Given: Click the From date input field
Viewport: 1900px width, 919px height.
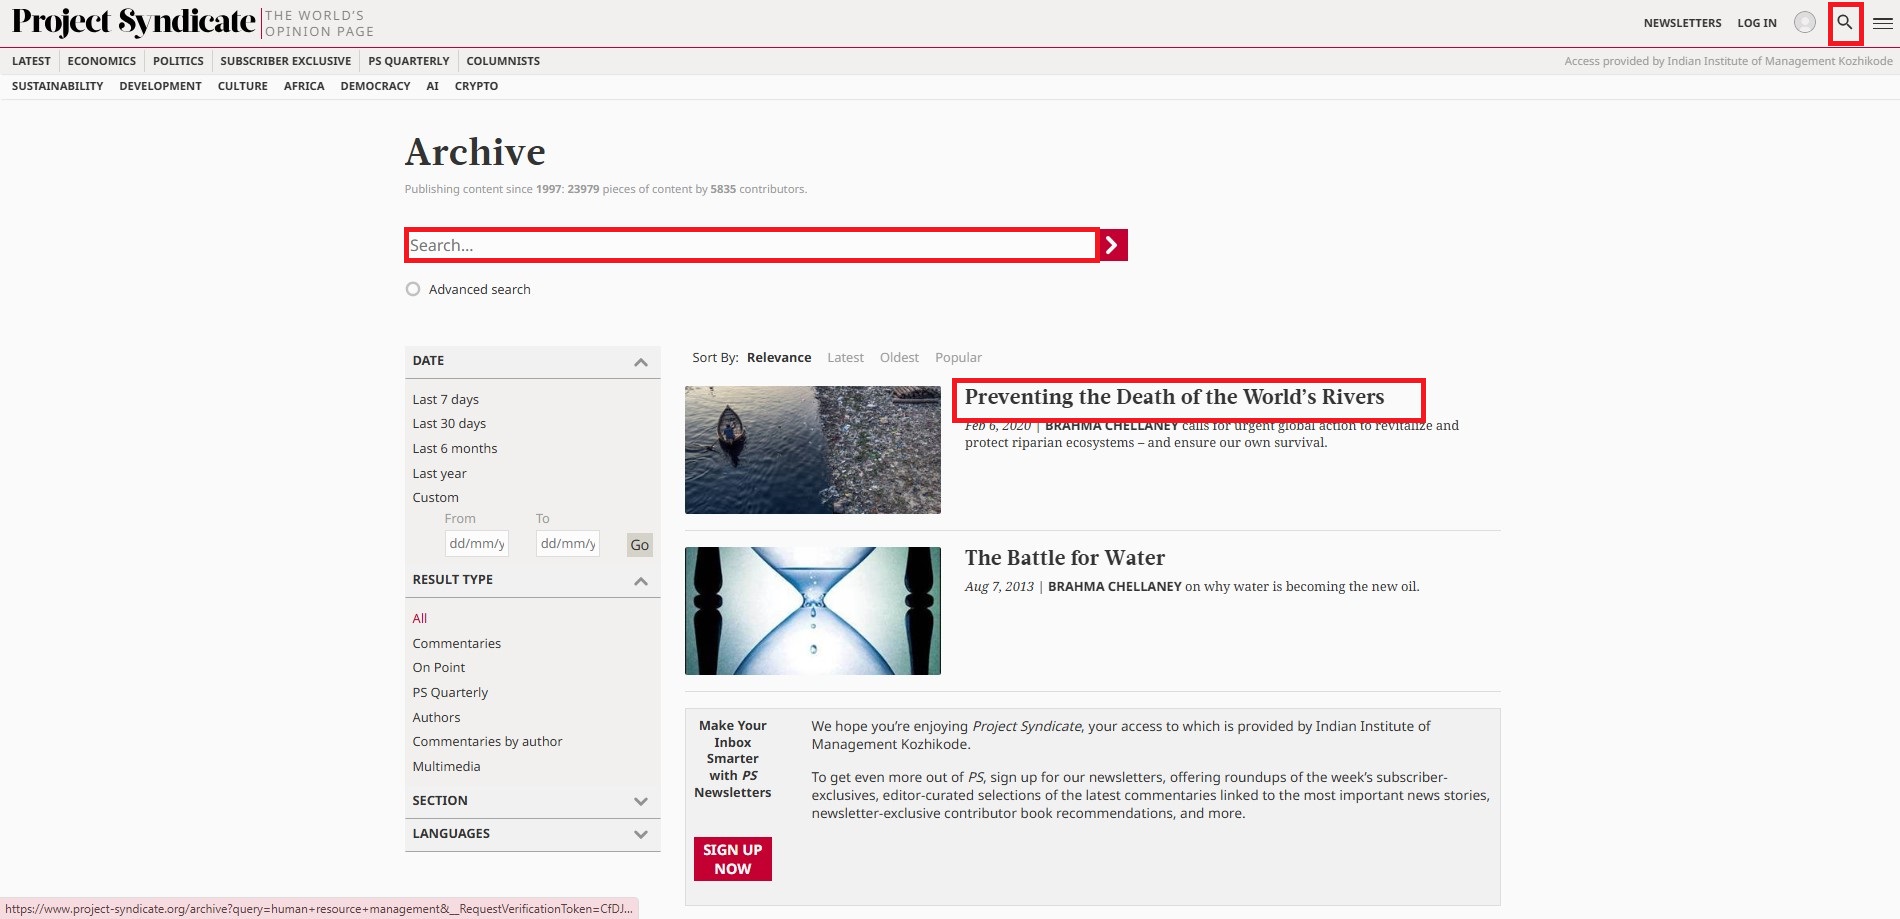Looking at the screenshot, I should click(476, 544).
